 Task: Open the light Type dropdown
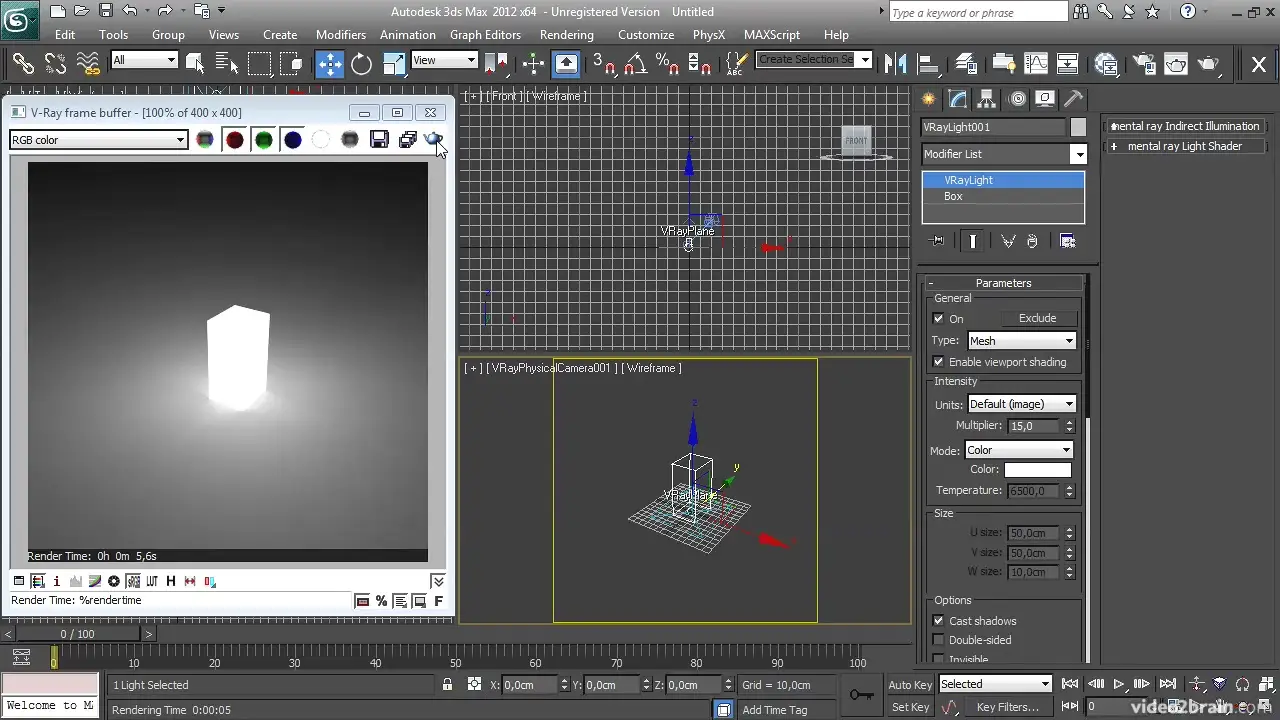[1021, 341]
